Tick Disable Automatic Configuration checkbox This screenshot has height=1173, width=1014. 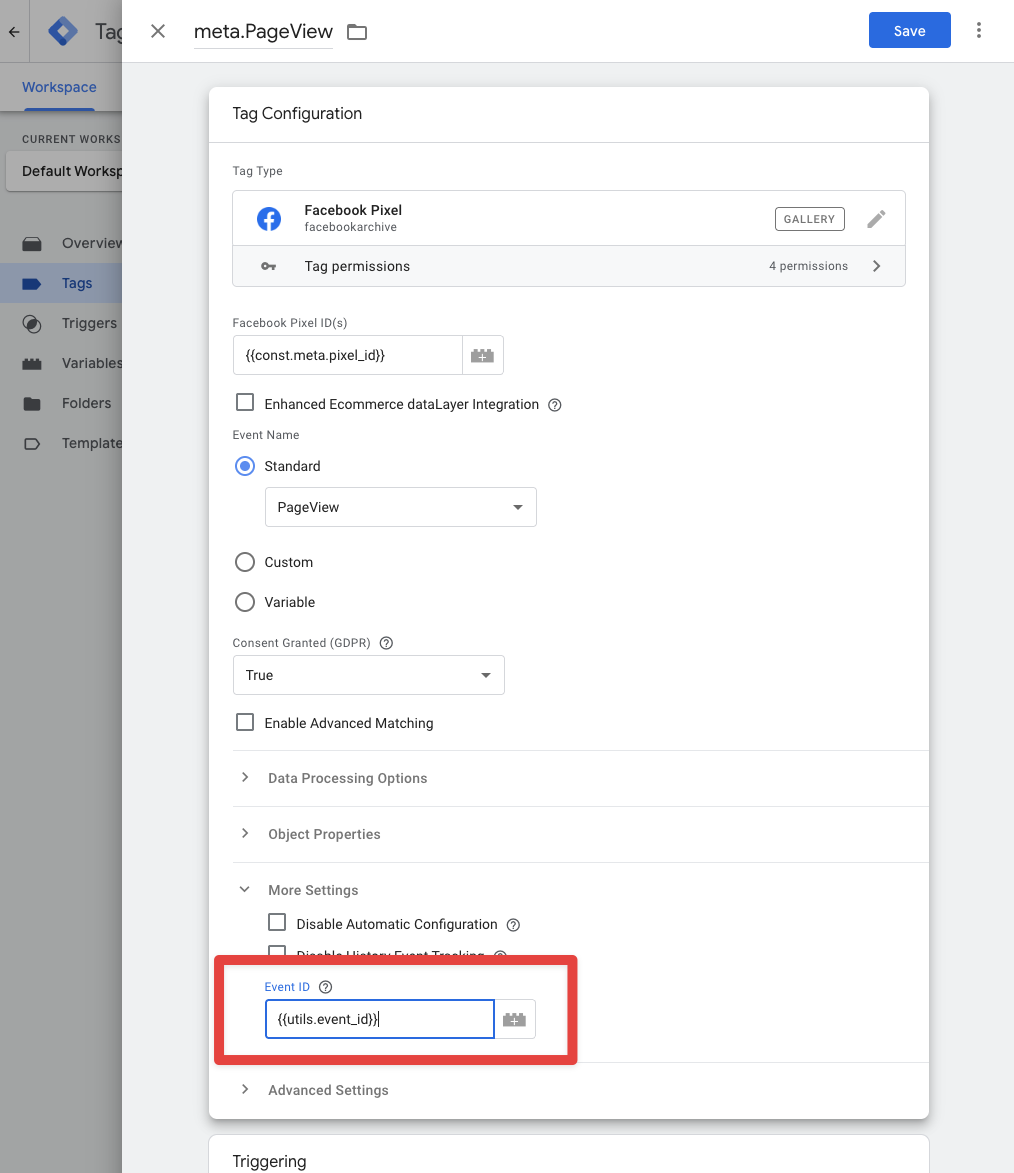point(277,923)
